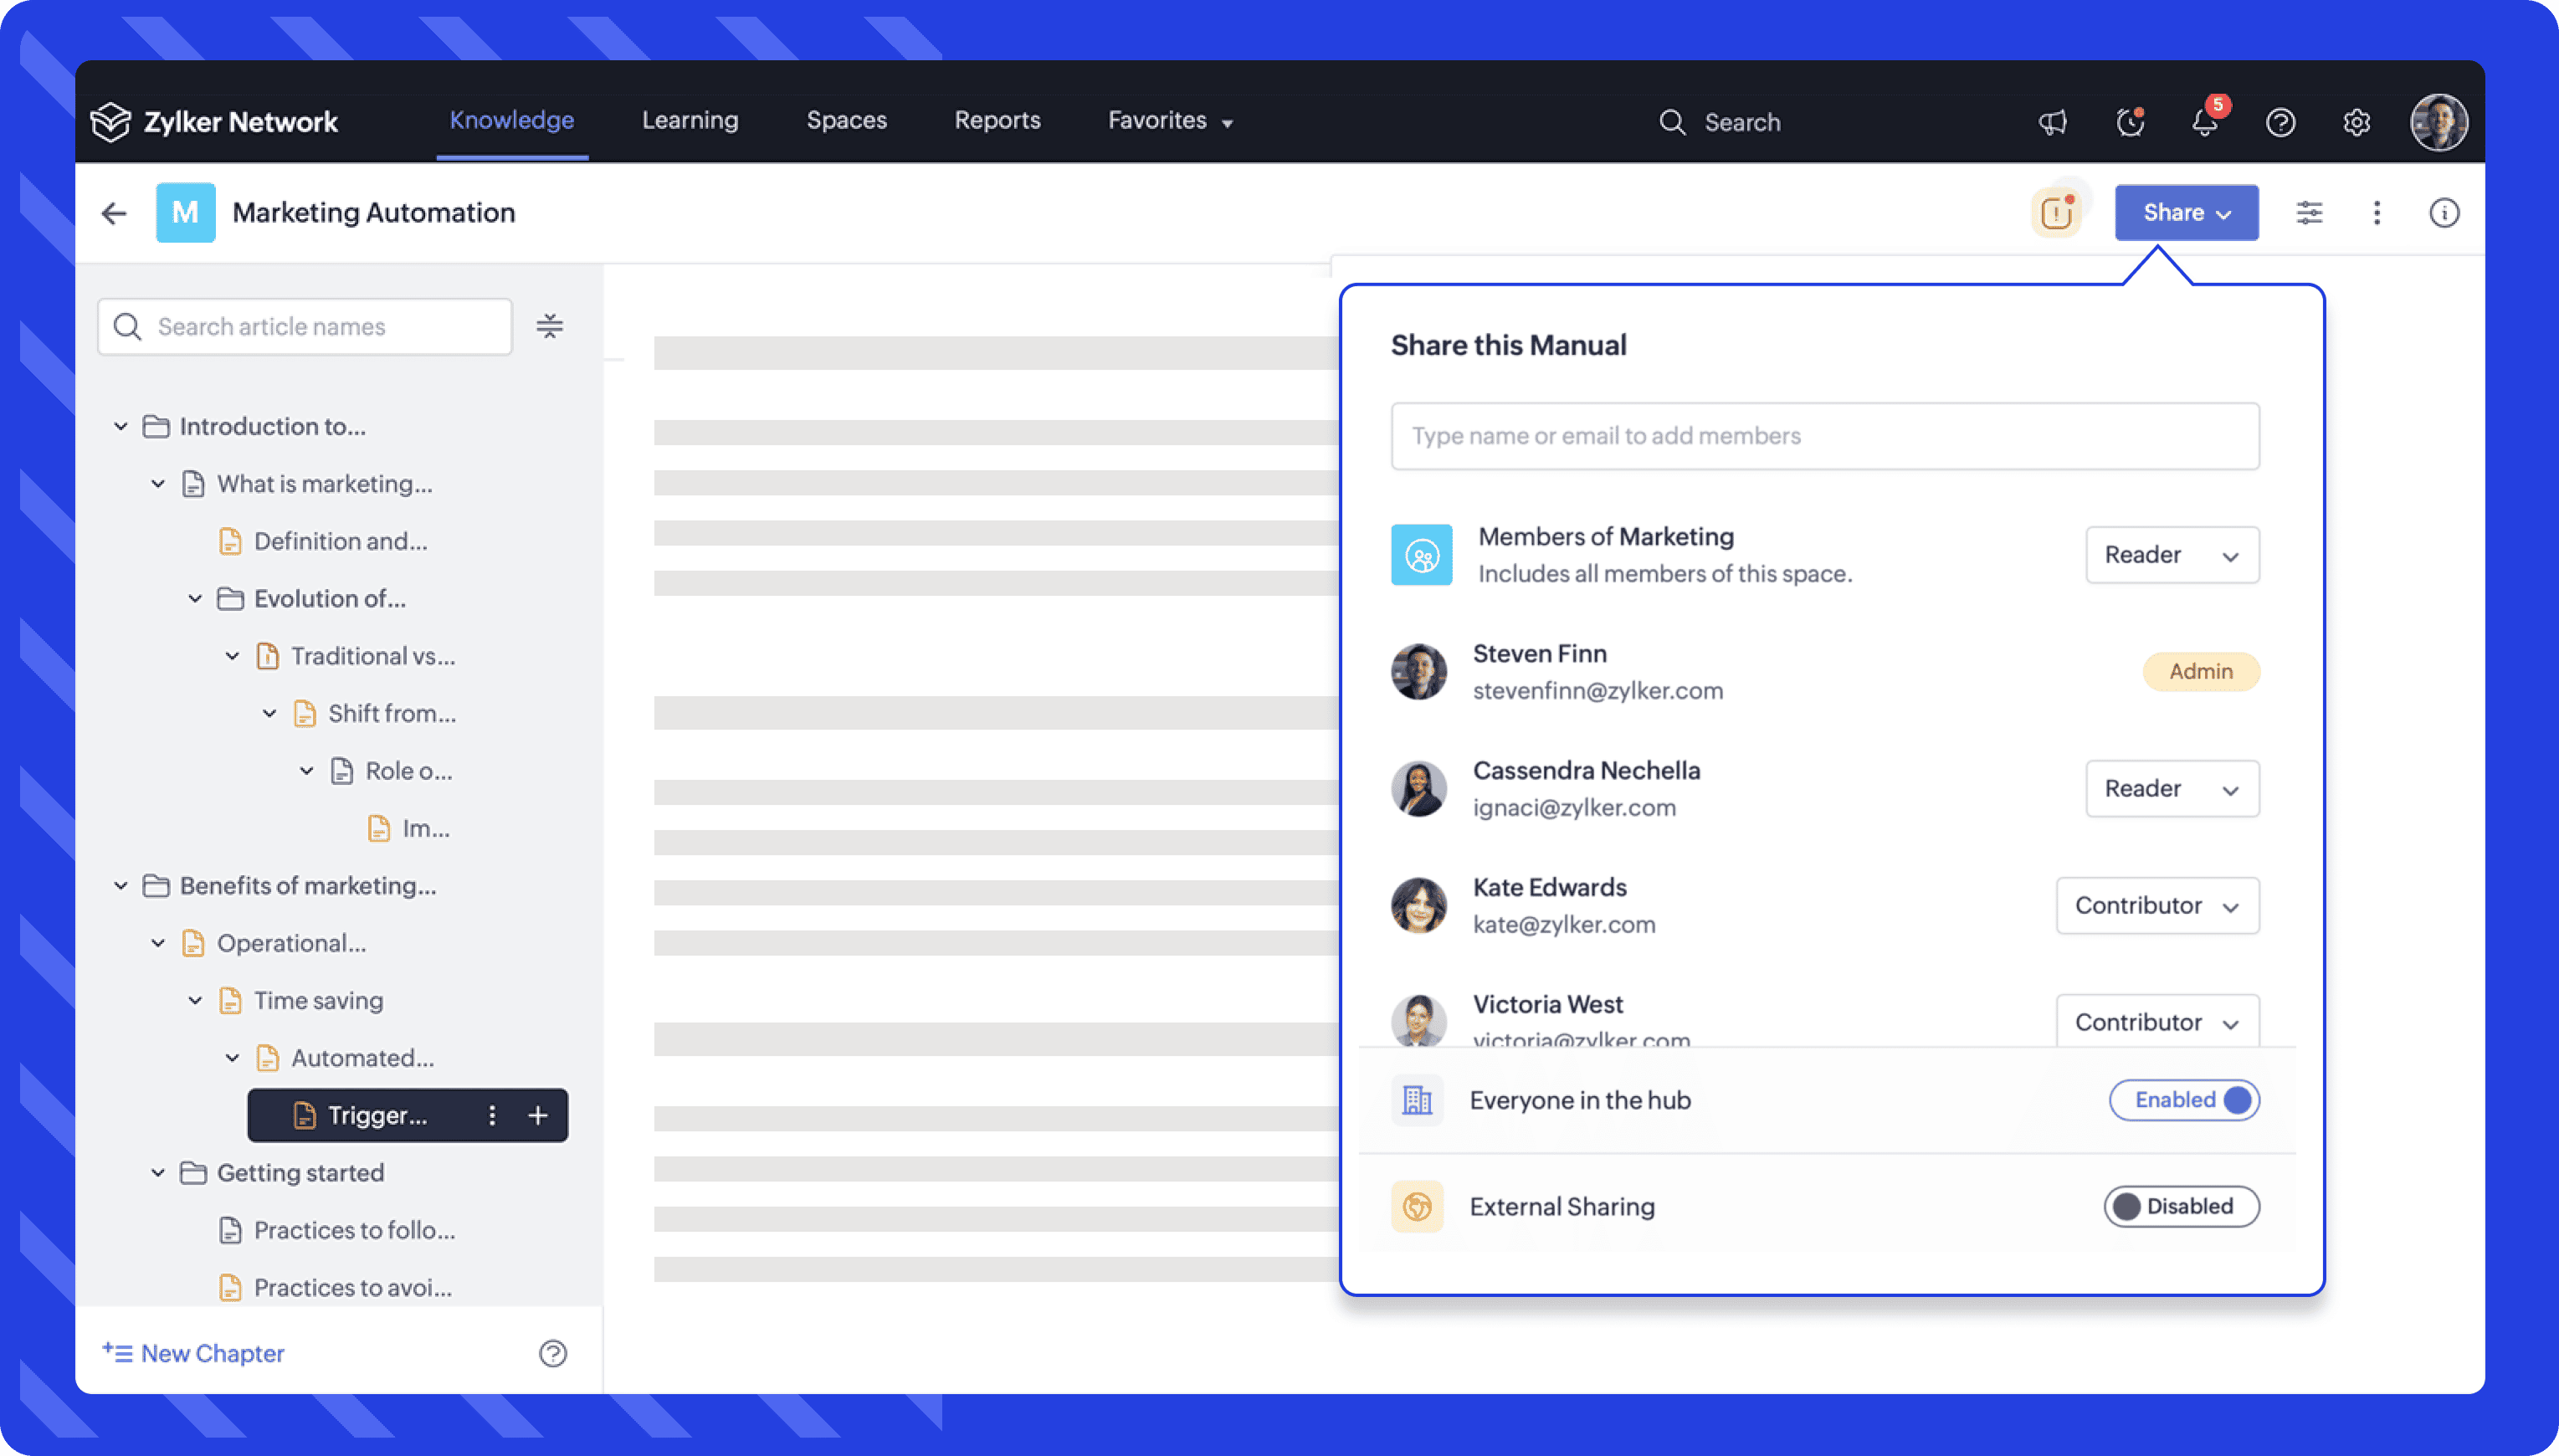Open Victoria West's Contributor dropdown
The image size is (2559, 1456).
(x=2157, y=1020)
